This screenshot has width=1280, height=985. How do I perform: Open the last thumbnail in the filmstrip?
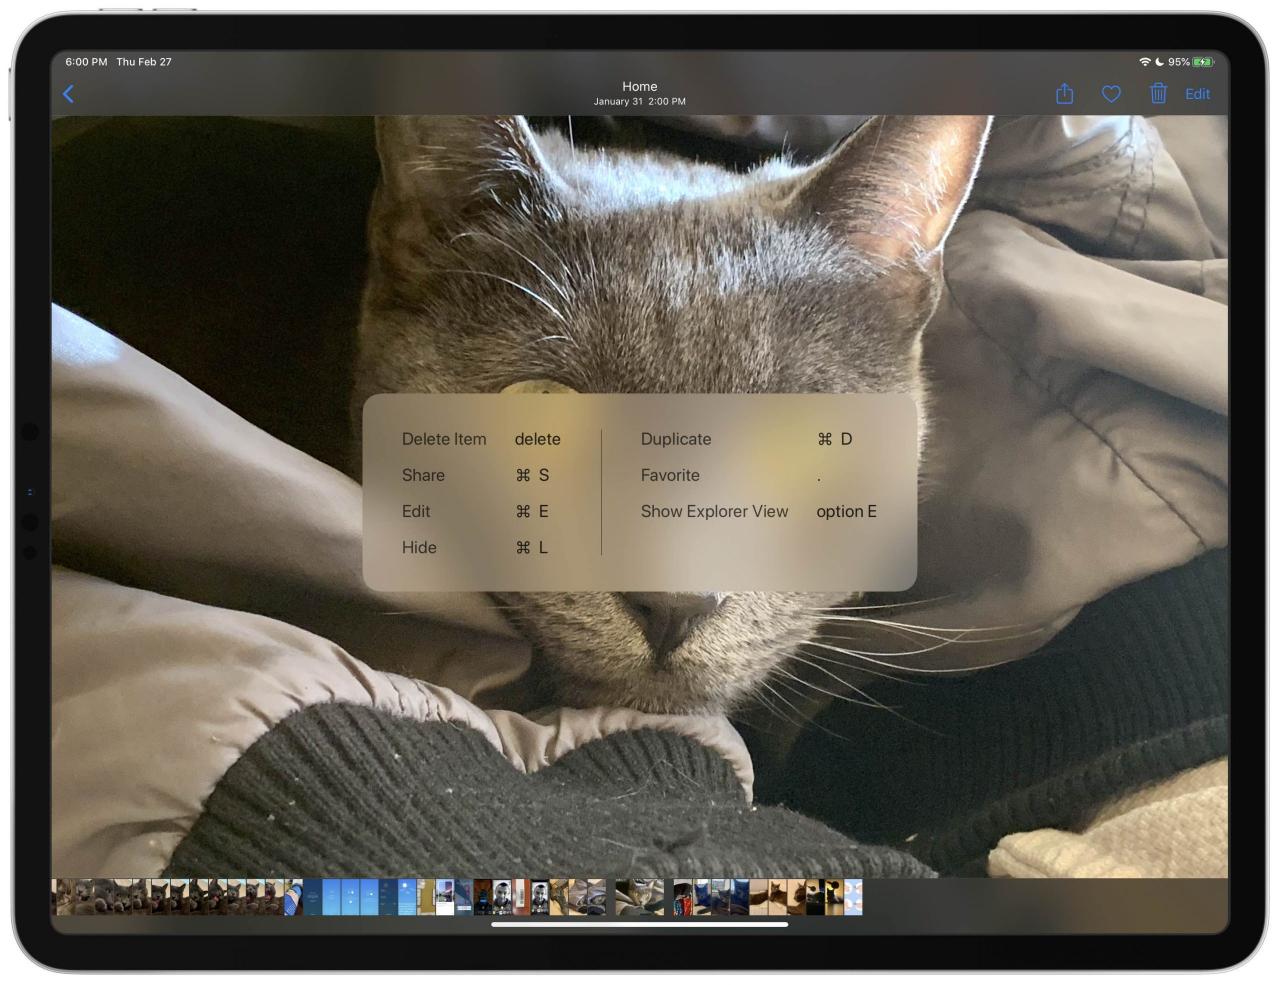(x=853, y=897)
